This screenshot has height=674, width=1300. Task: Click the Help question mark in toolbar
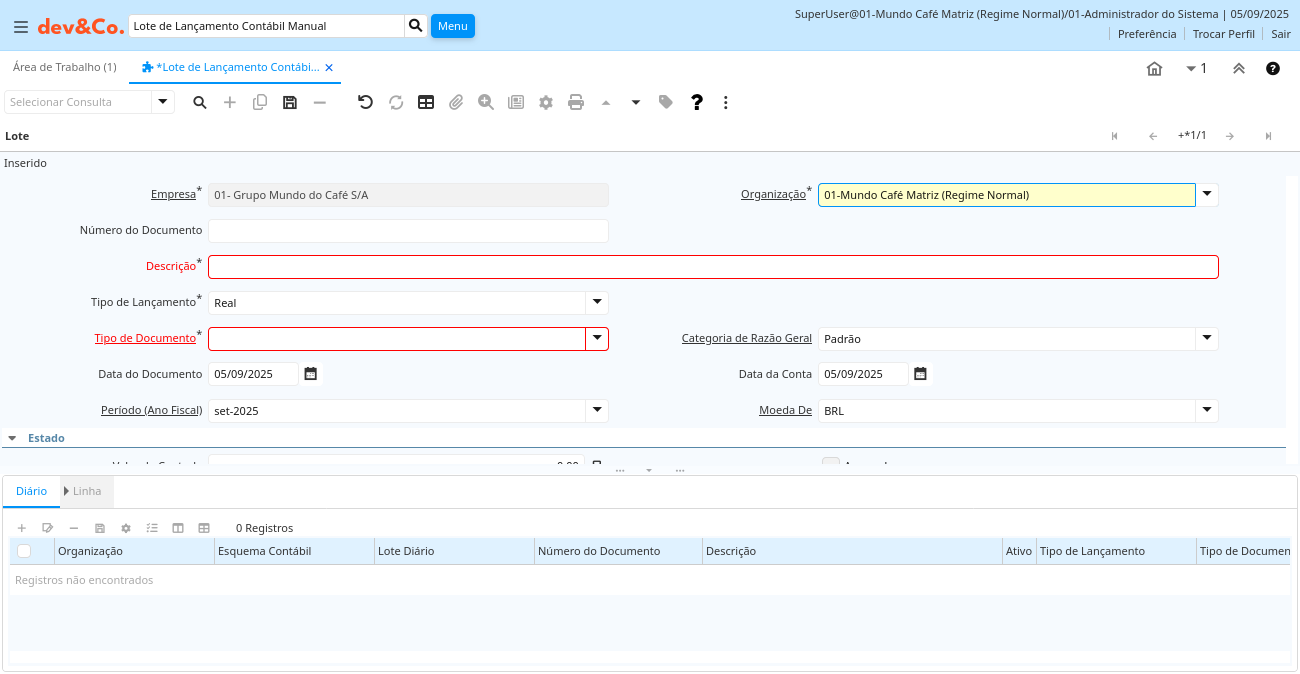pyautogui.click(x=697, y=102)
